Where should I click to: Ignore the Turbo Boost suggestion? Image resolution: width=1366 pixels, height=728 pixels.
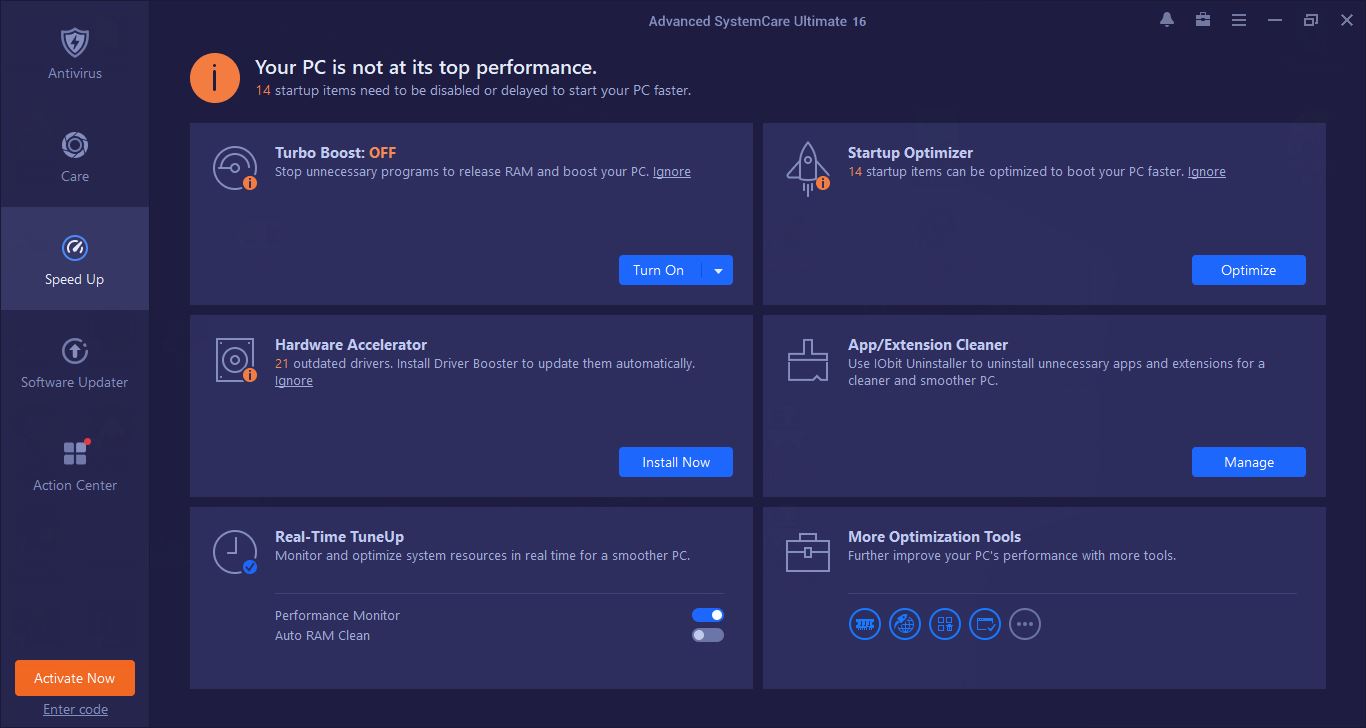pos(672,172)
